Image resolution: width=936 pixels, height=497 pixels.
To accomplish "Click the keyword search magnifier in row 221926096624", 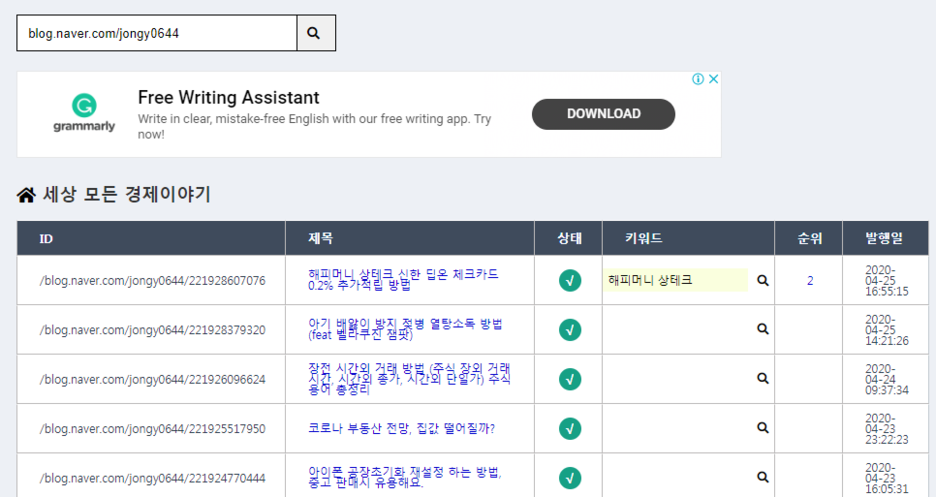I will (x=763, y=378).
